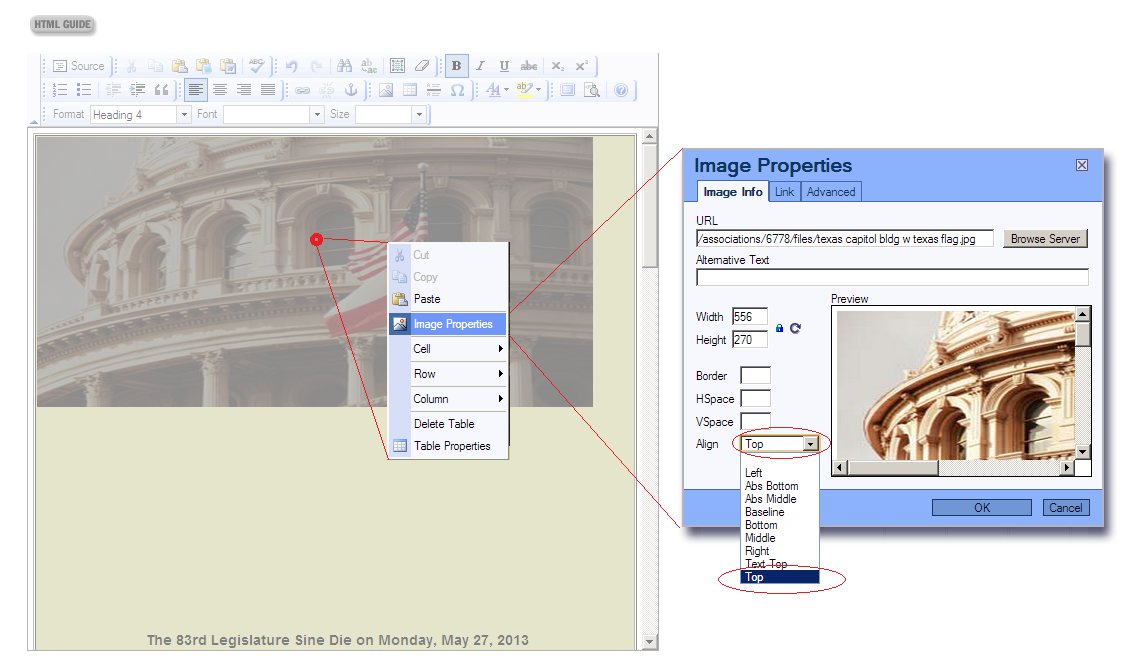The width and height of the screenshot is (1129, 661).
Task: Click the Insert Link chain icon
Action: point(302,90)
